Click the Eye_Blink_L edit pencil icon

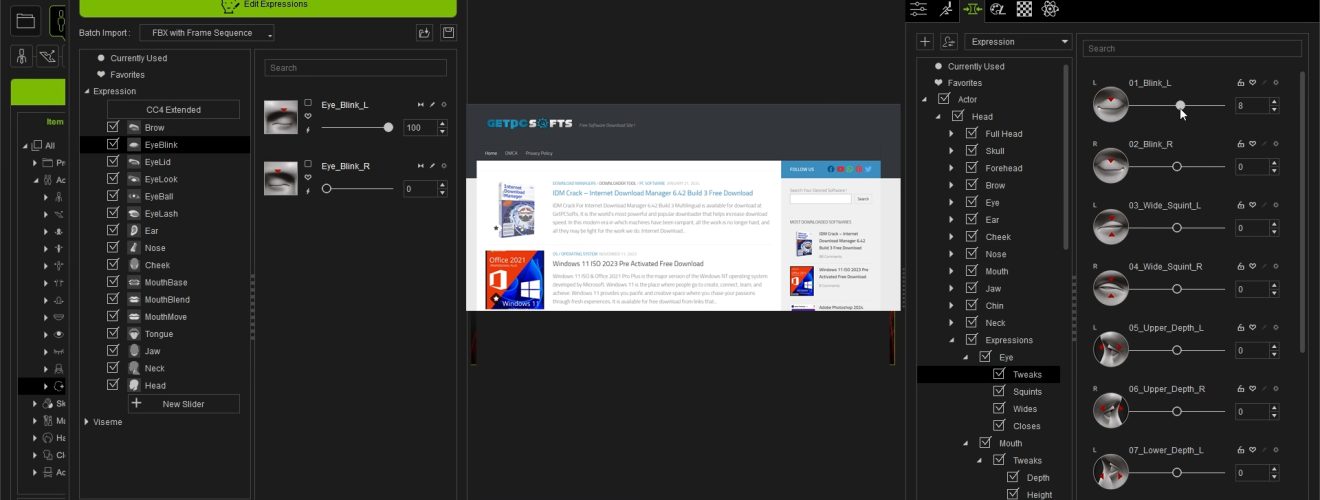tap(432, 105)
